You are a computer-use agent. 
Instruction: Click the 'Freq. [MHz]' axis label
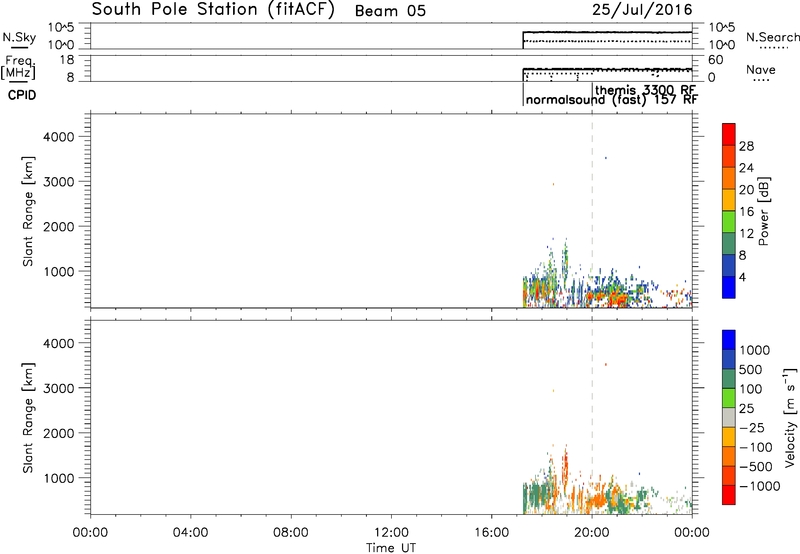pyautogui.click(x=19, y=68)
